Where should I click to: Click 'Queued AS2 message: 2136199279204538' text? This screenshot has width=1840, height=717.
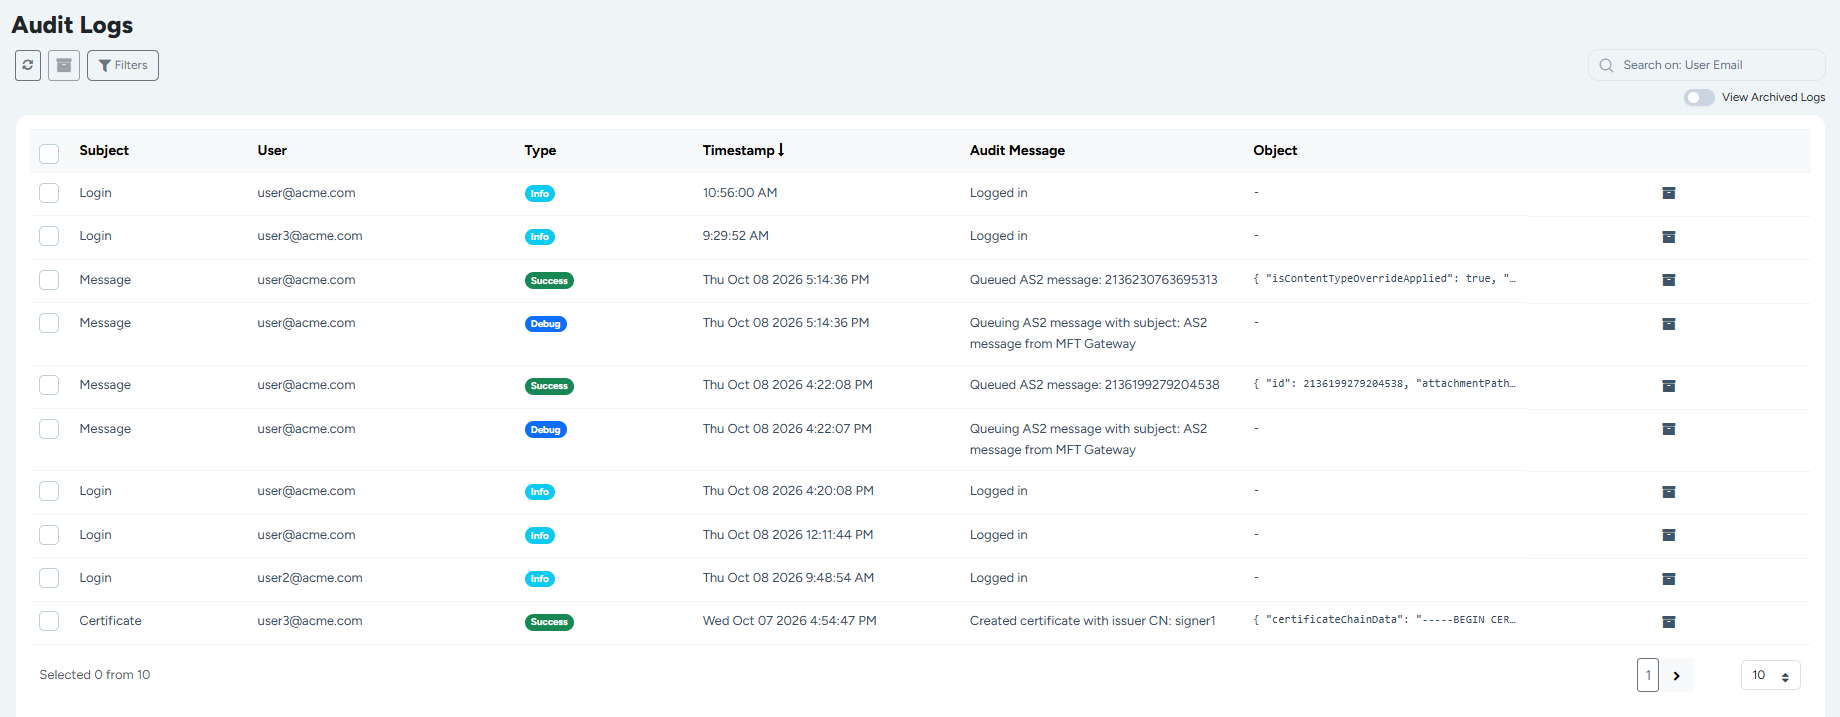1094,385
